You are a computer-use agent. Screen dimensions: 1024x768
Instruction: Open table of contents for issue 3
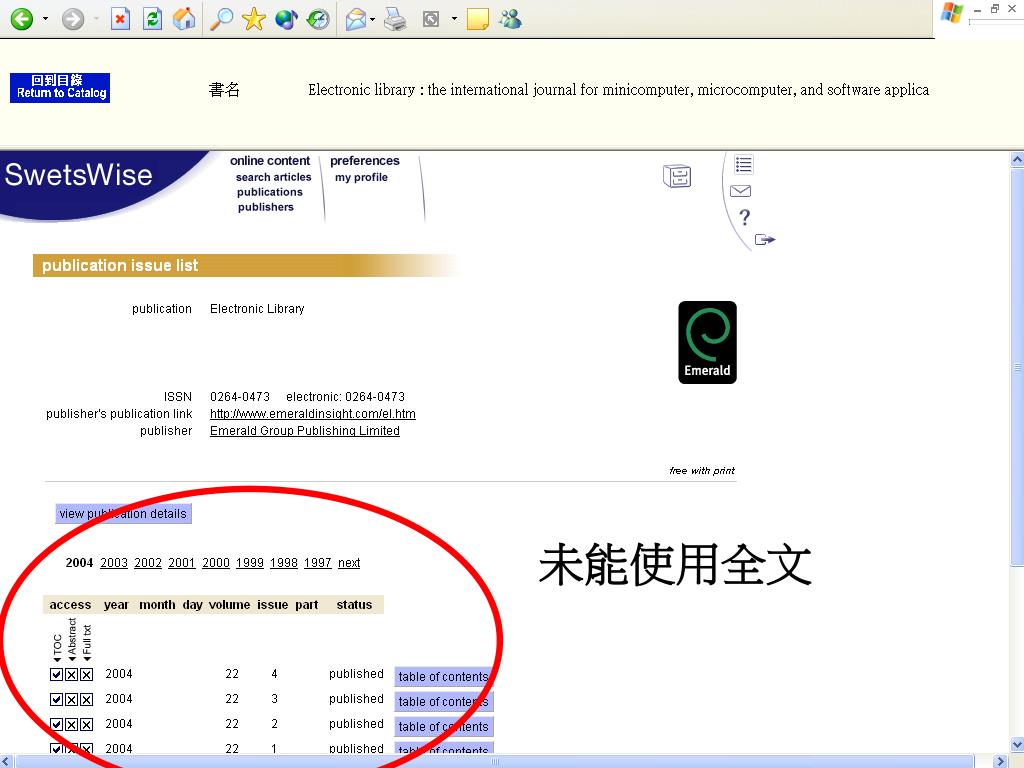tap(443, 701)
